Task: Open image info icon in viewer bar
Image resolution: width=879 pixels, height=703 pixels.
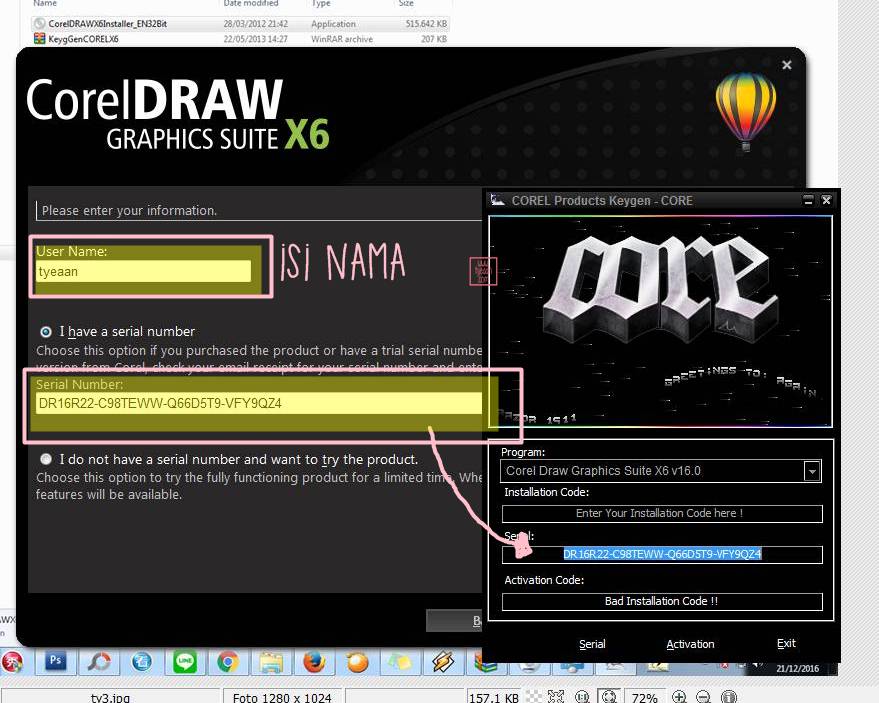Action: coord(728,697)
